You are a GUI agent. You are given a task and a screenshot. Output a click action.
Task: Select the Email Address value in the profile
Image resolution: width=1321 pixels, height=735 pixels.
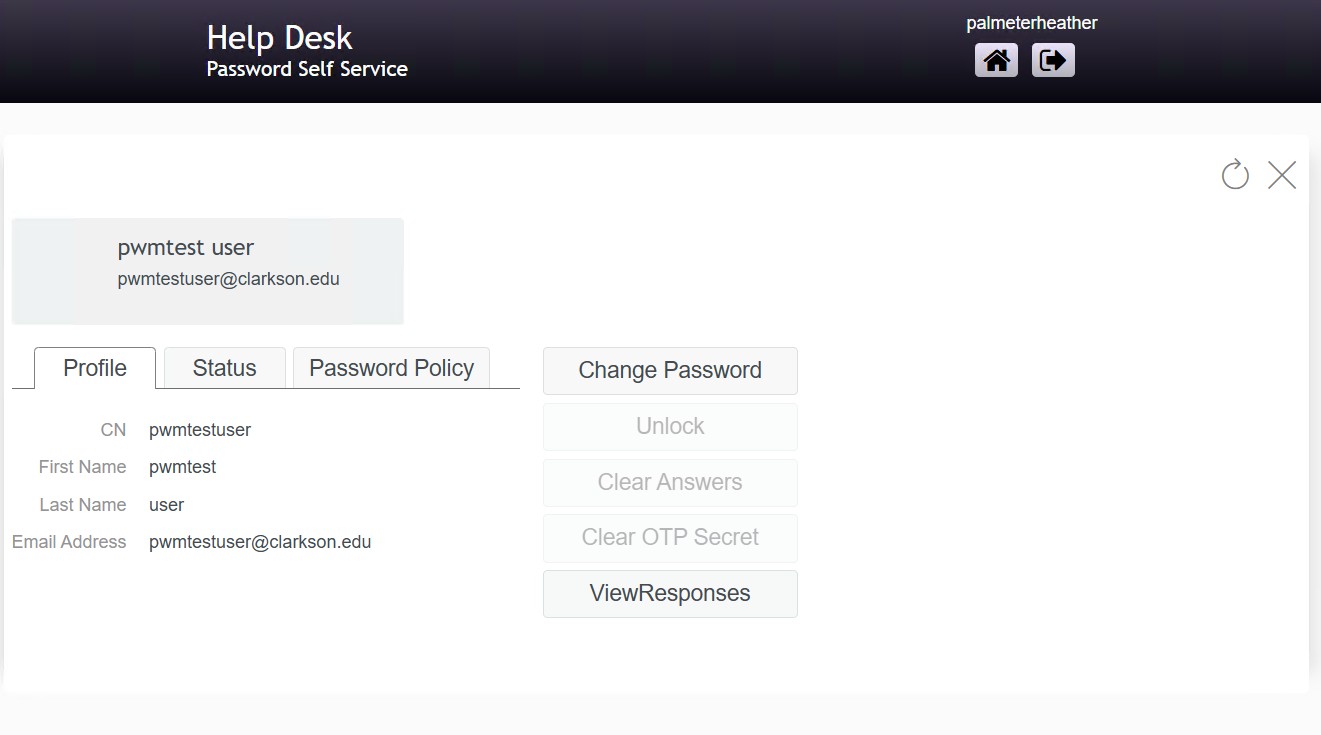(260, 542)
